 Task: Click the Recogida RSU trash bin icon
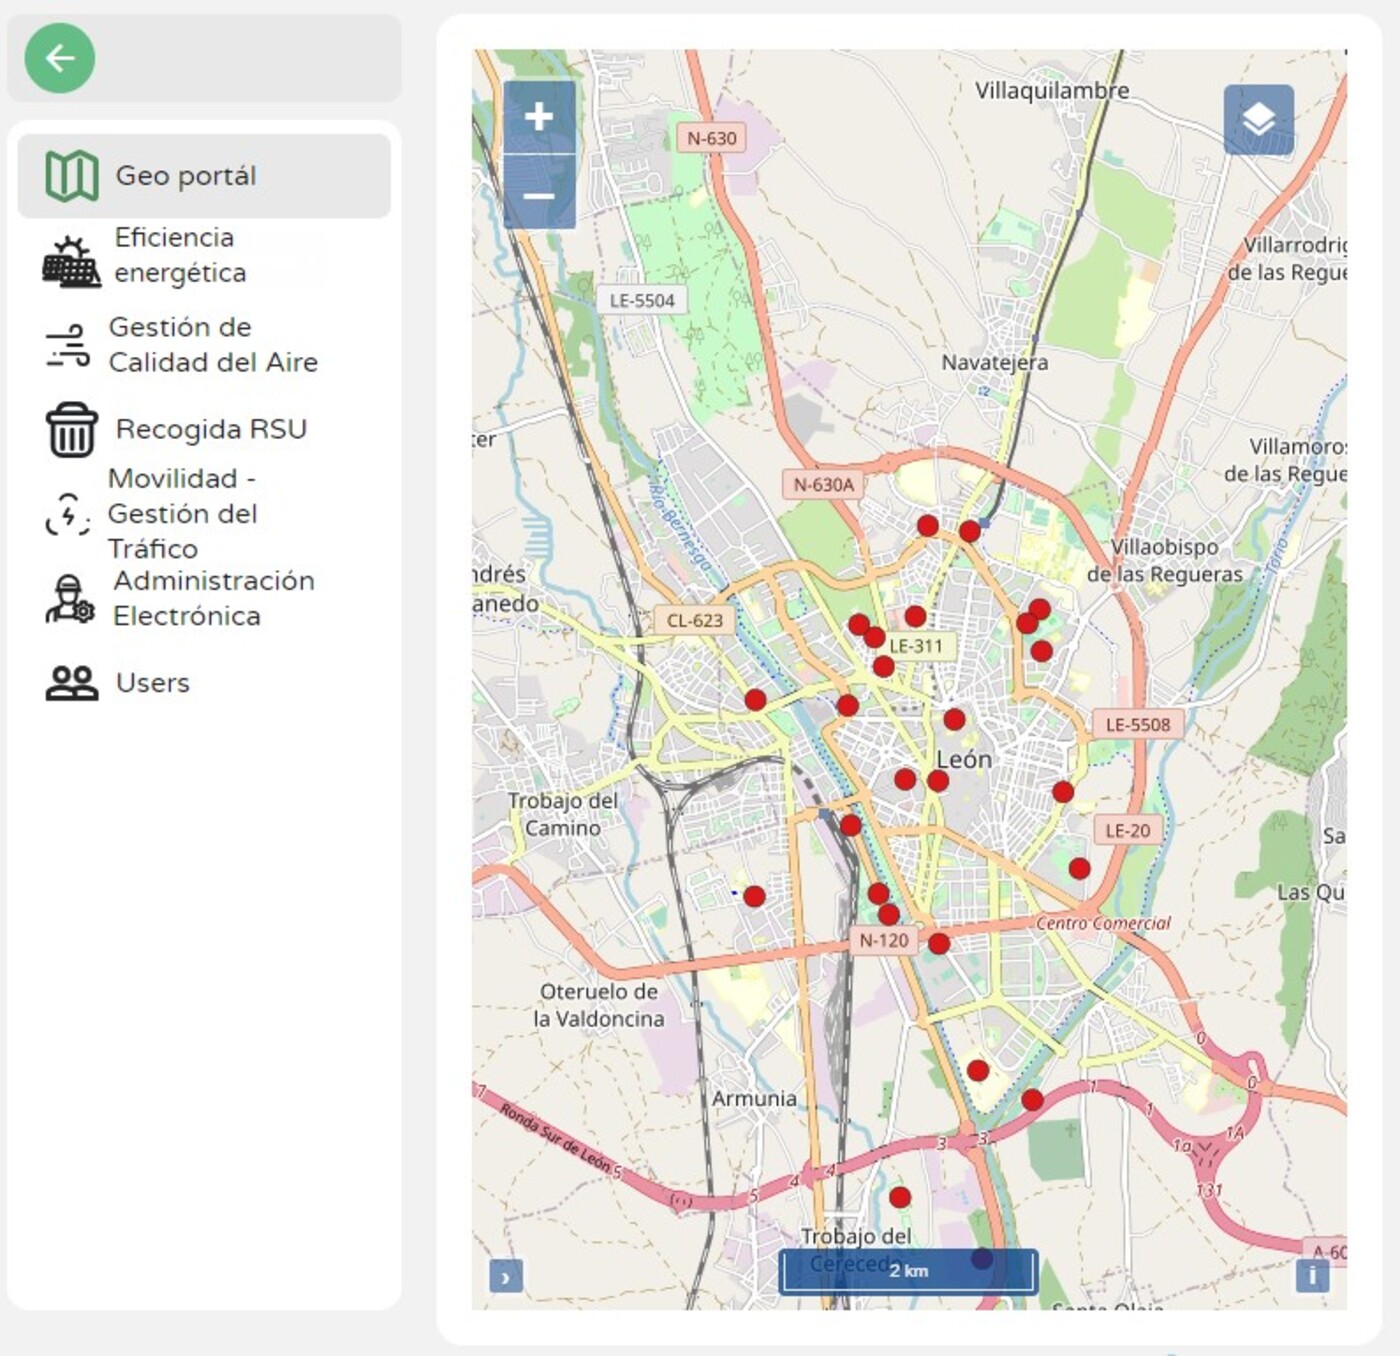point(71,429)
